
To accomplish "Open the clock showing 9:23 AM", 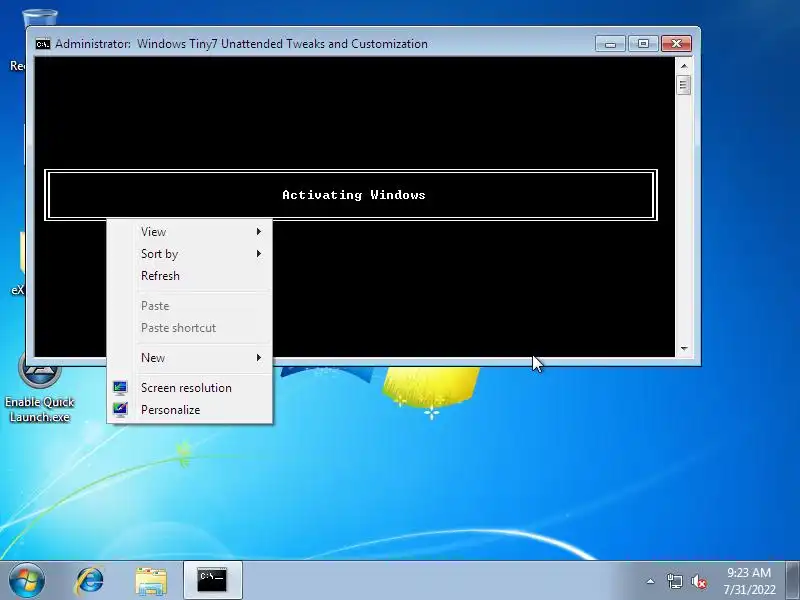I will tap(748, 572).
